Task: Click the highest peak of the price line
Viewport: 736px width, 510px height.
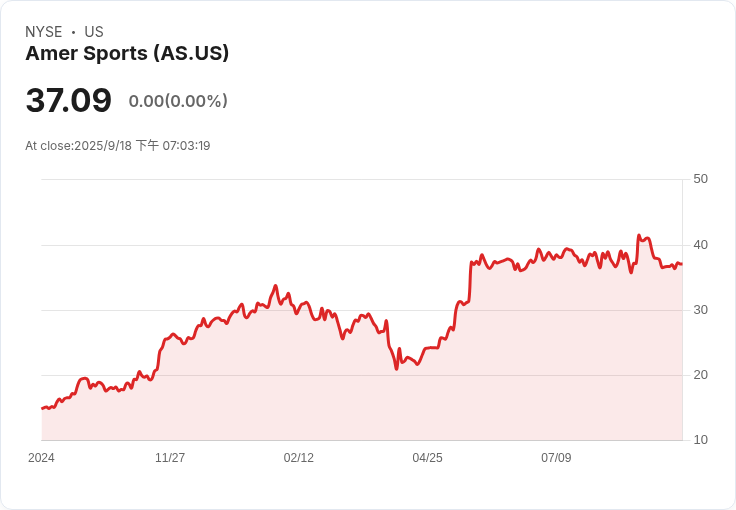Action: click(639, 236)
